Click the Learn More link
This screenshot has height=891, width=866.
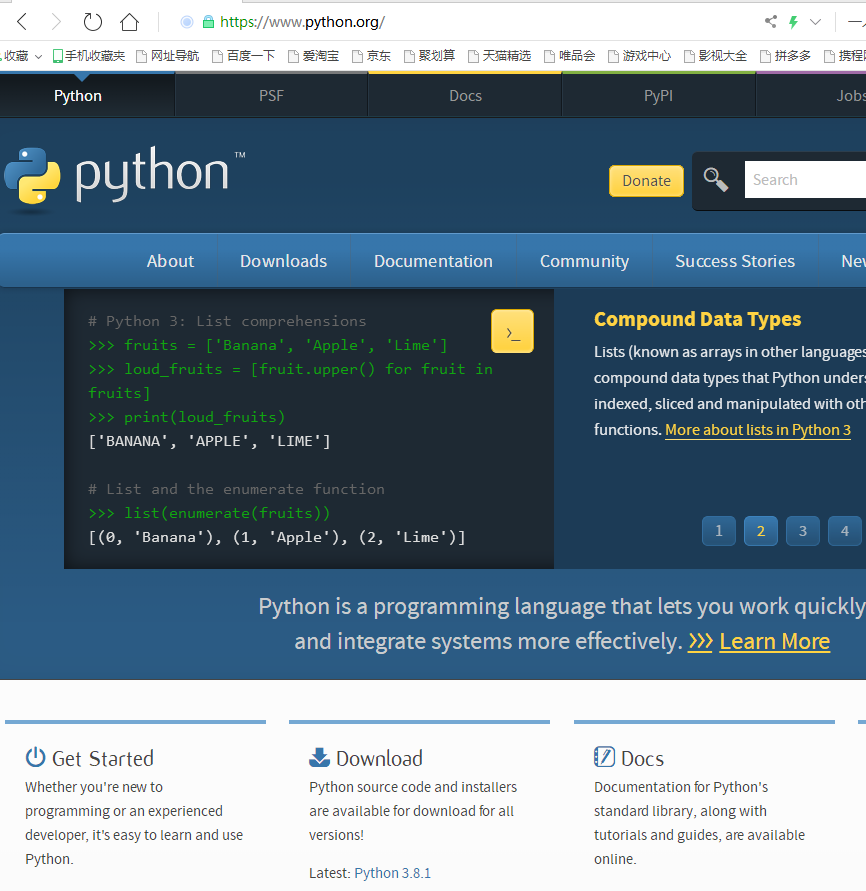point(775,642)
